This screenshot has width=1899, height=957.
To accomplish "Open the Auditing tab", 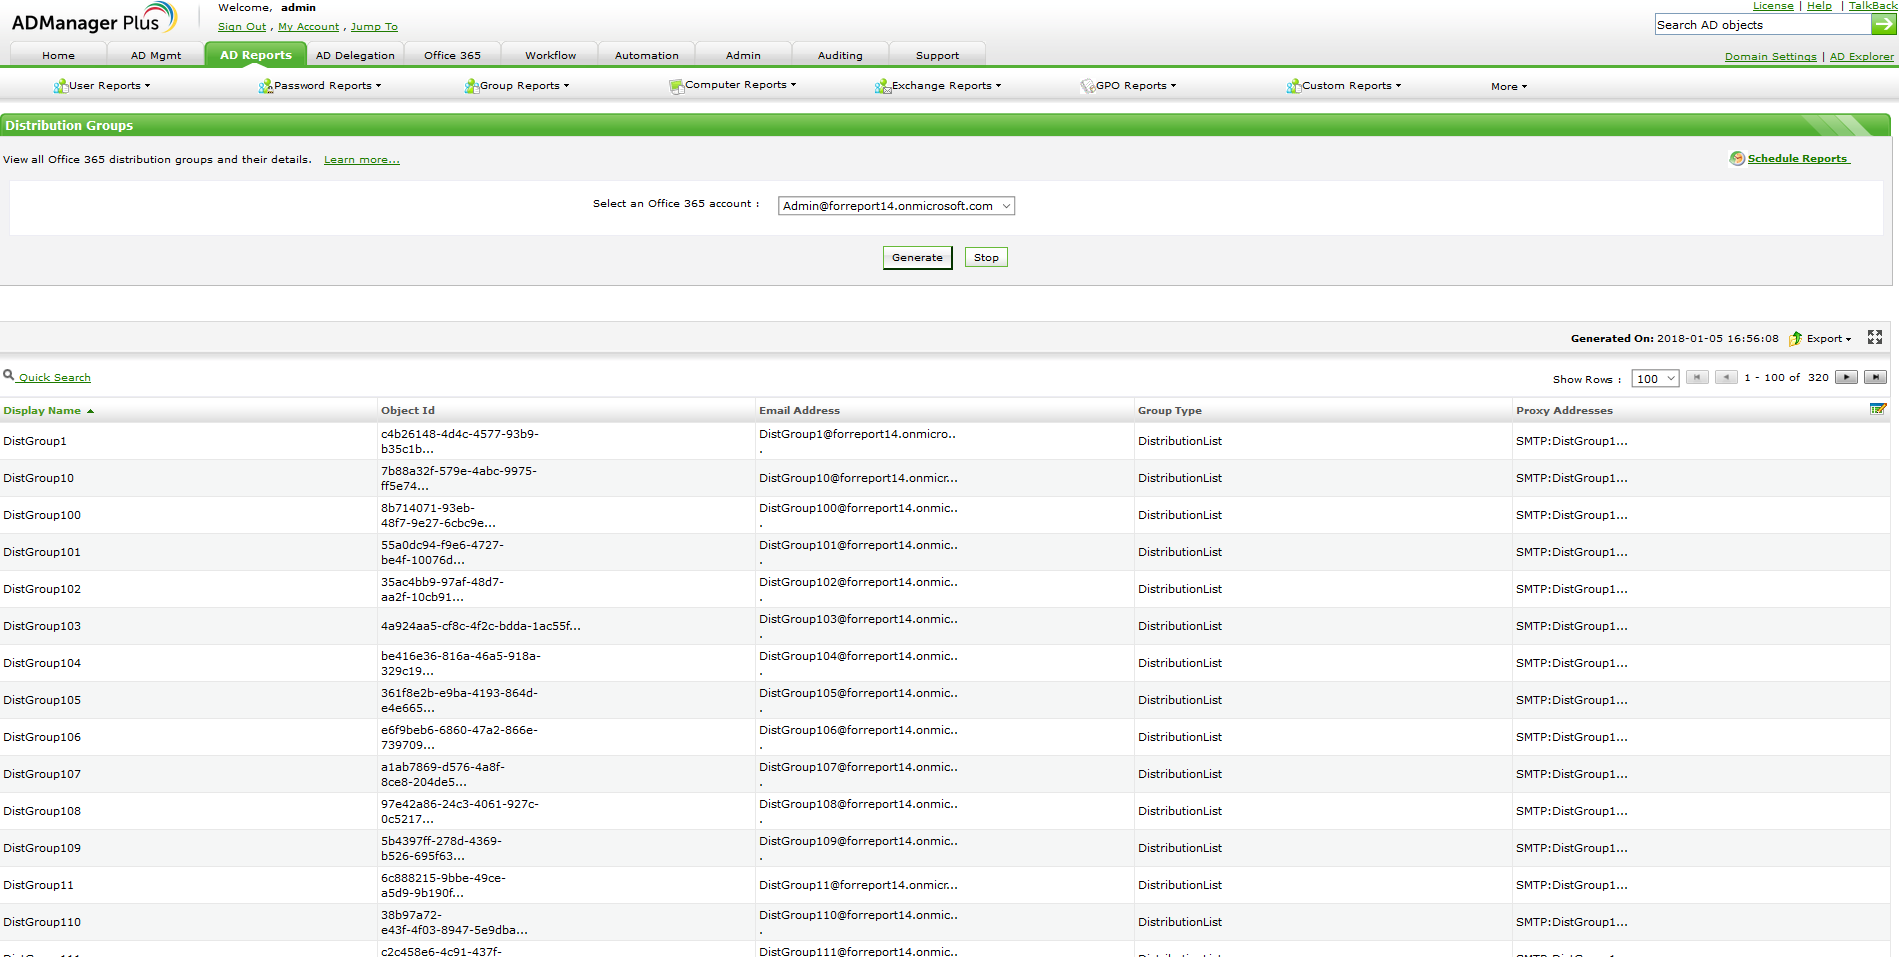I will 839,56.
